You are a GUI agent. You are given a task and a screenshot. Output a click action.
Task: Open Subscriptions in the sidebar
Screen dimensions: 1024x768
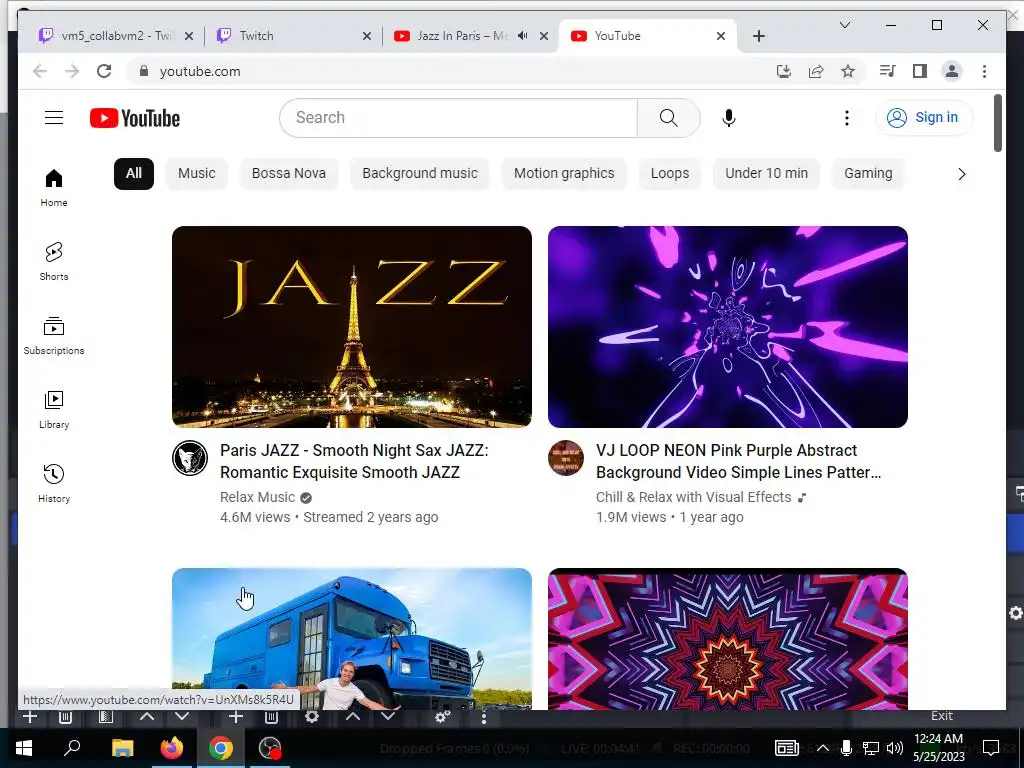[54, 336]
